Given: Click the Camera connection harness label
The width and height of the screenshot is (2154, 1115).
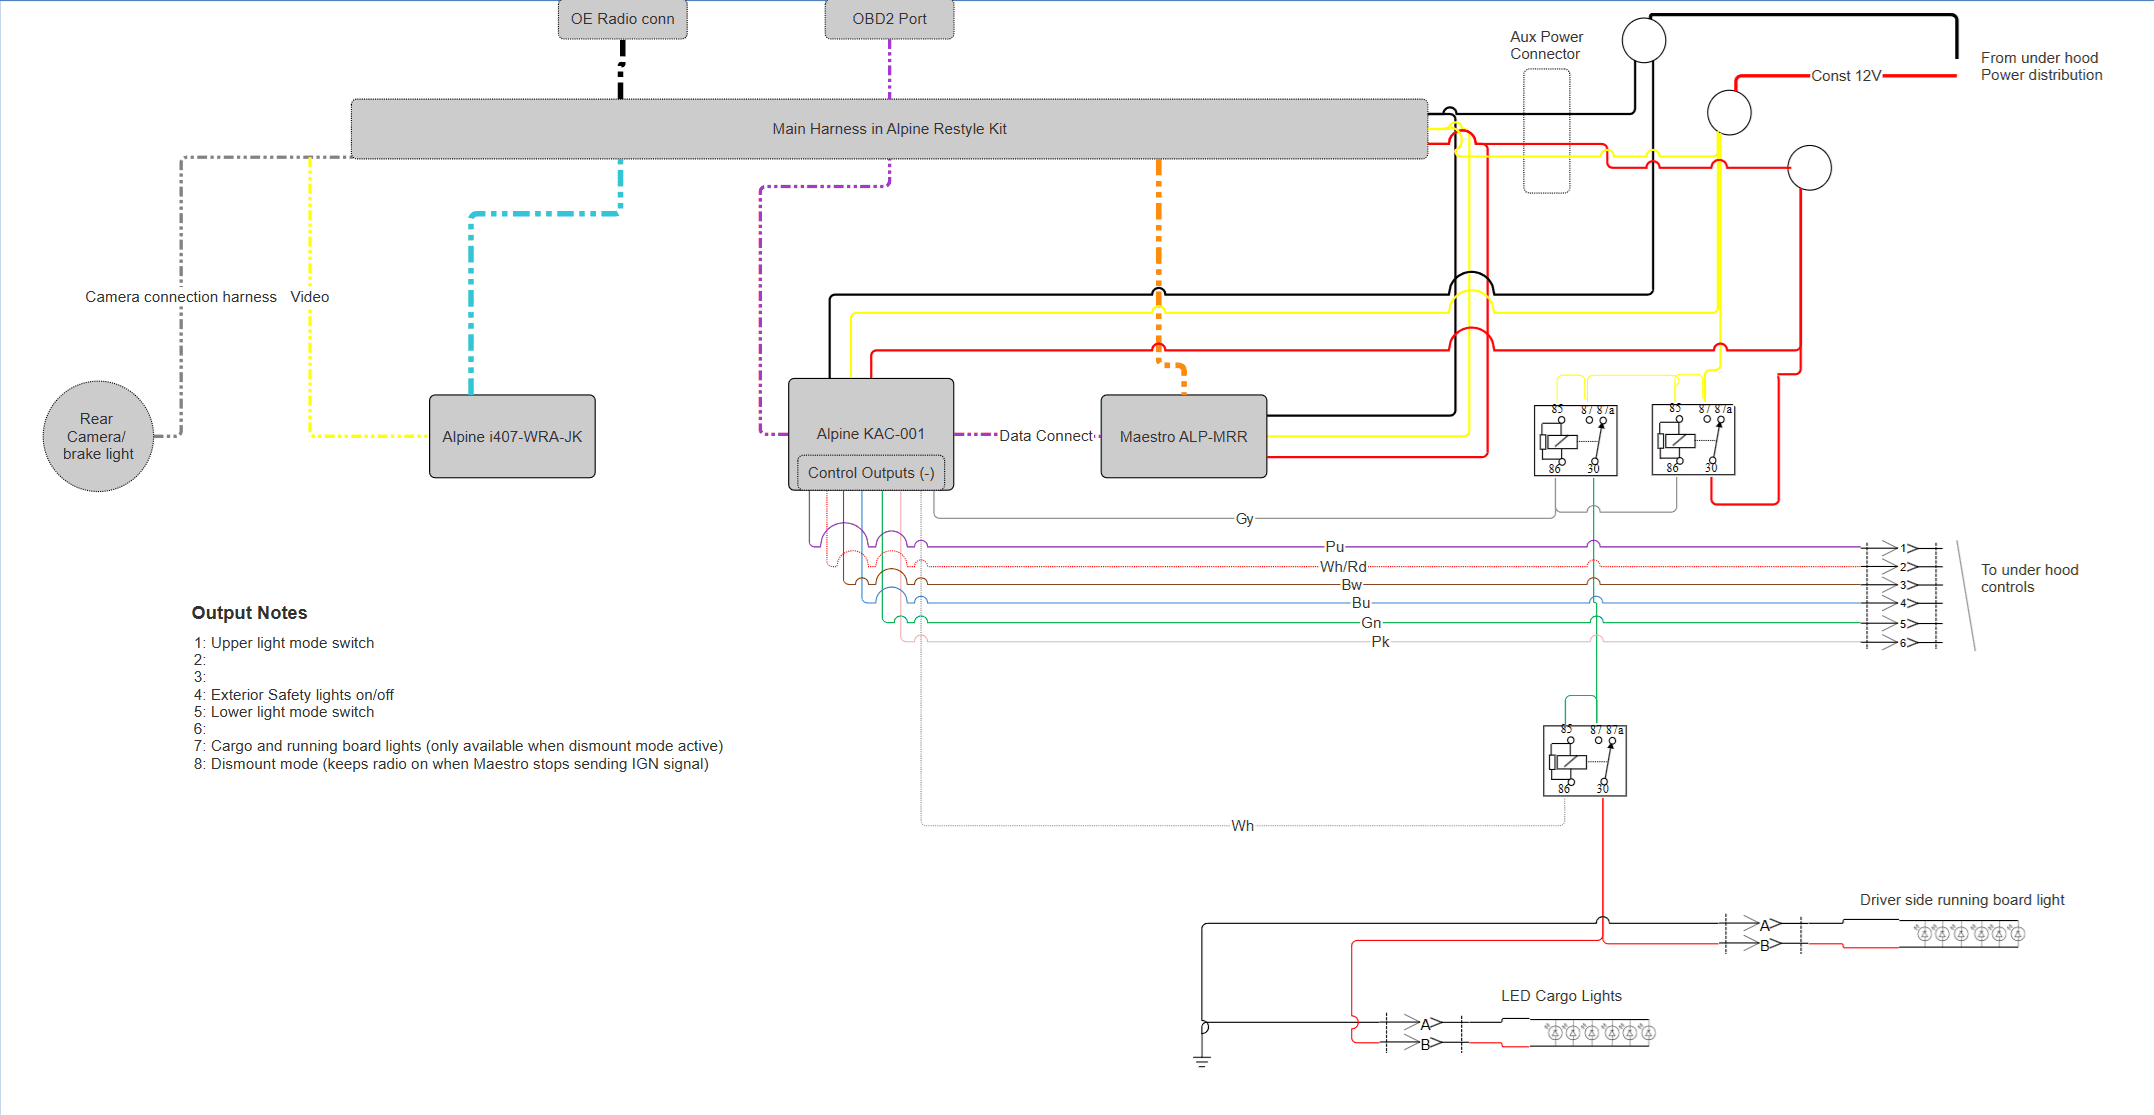Looking at the screenshot, I should click(181, 297).
